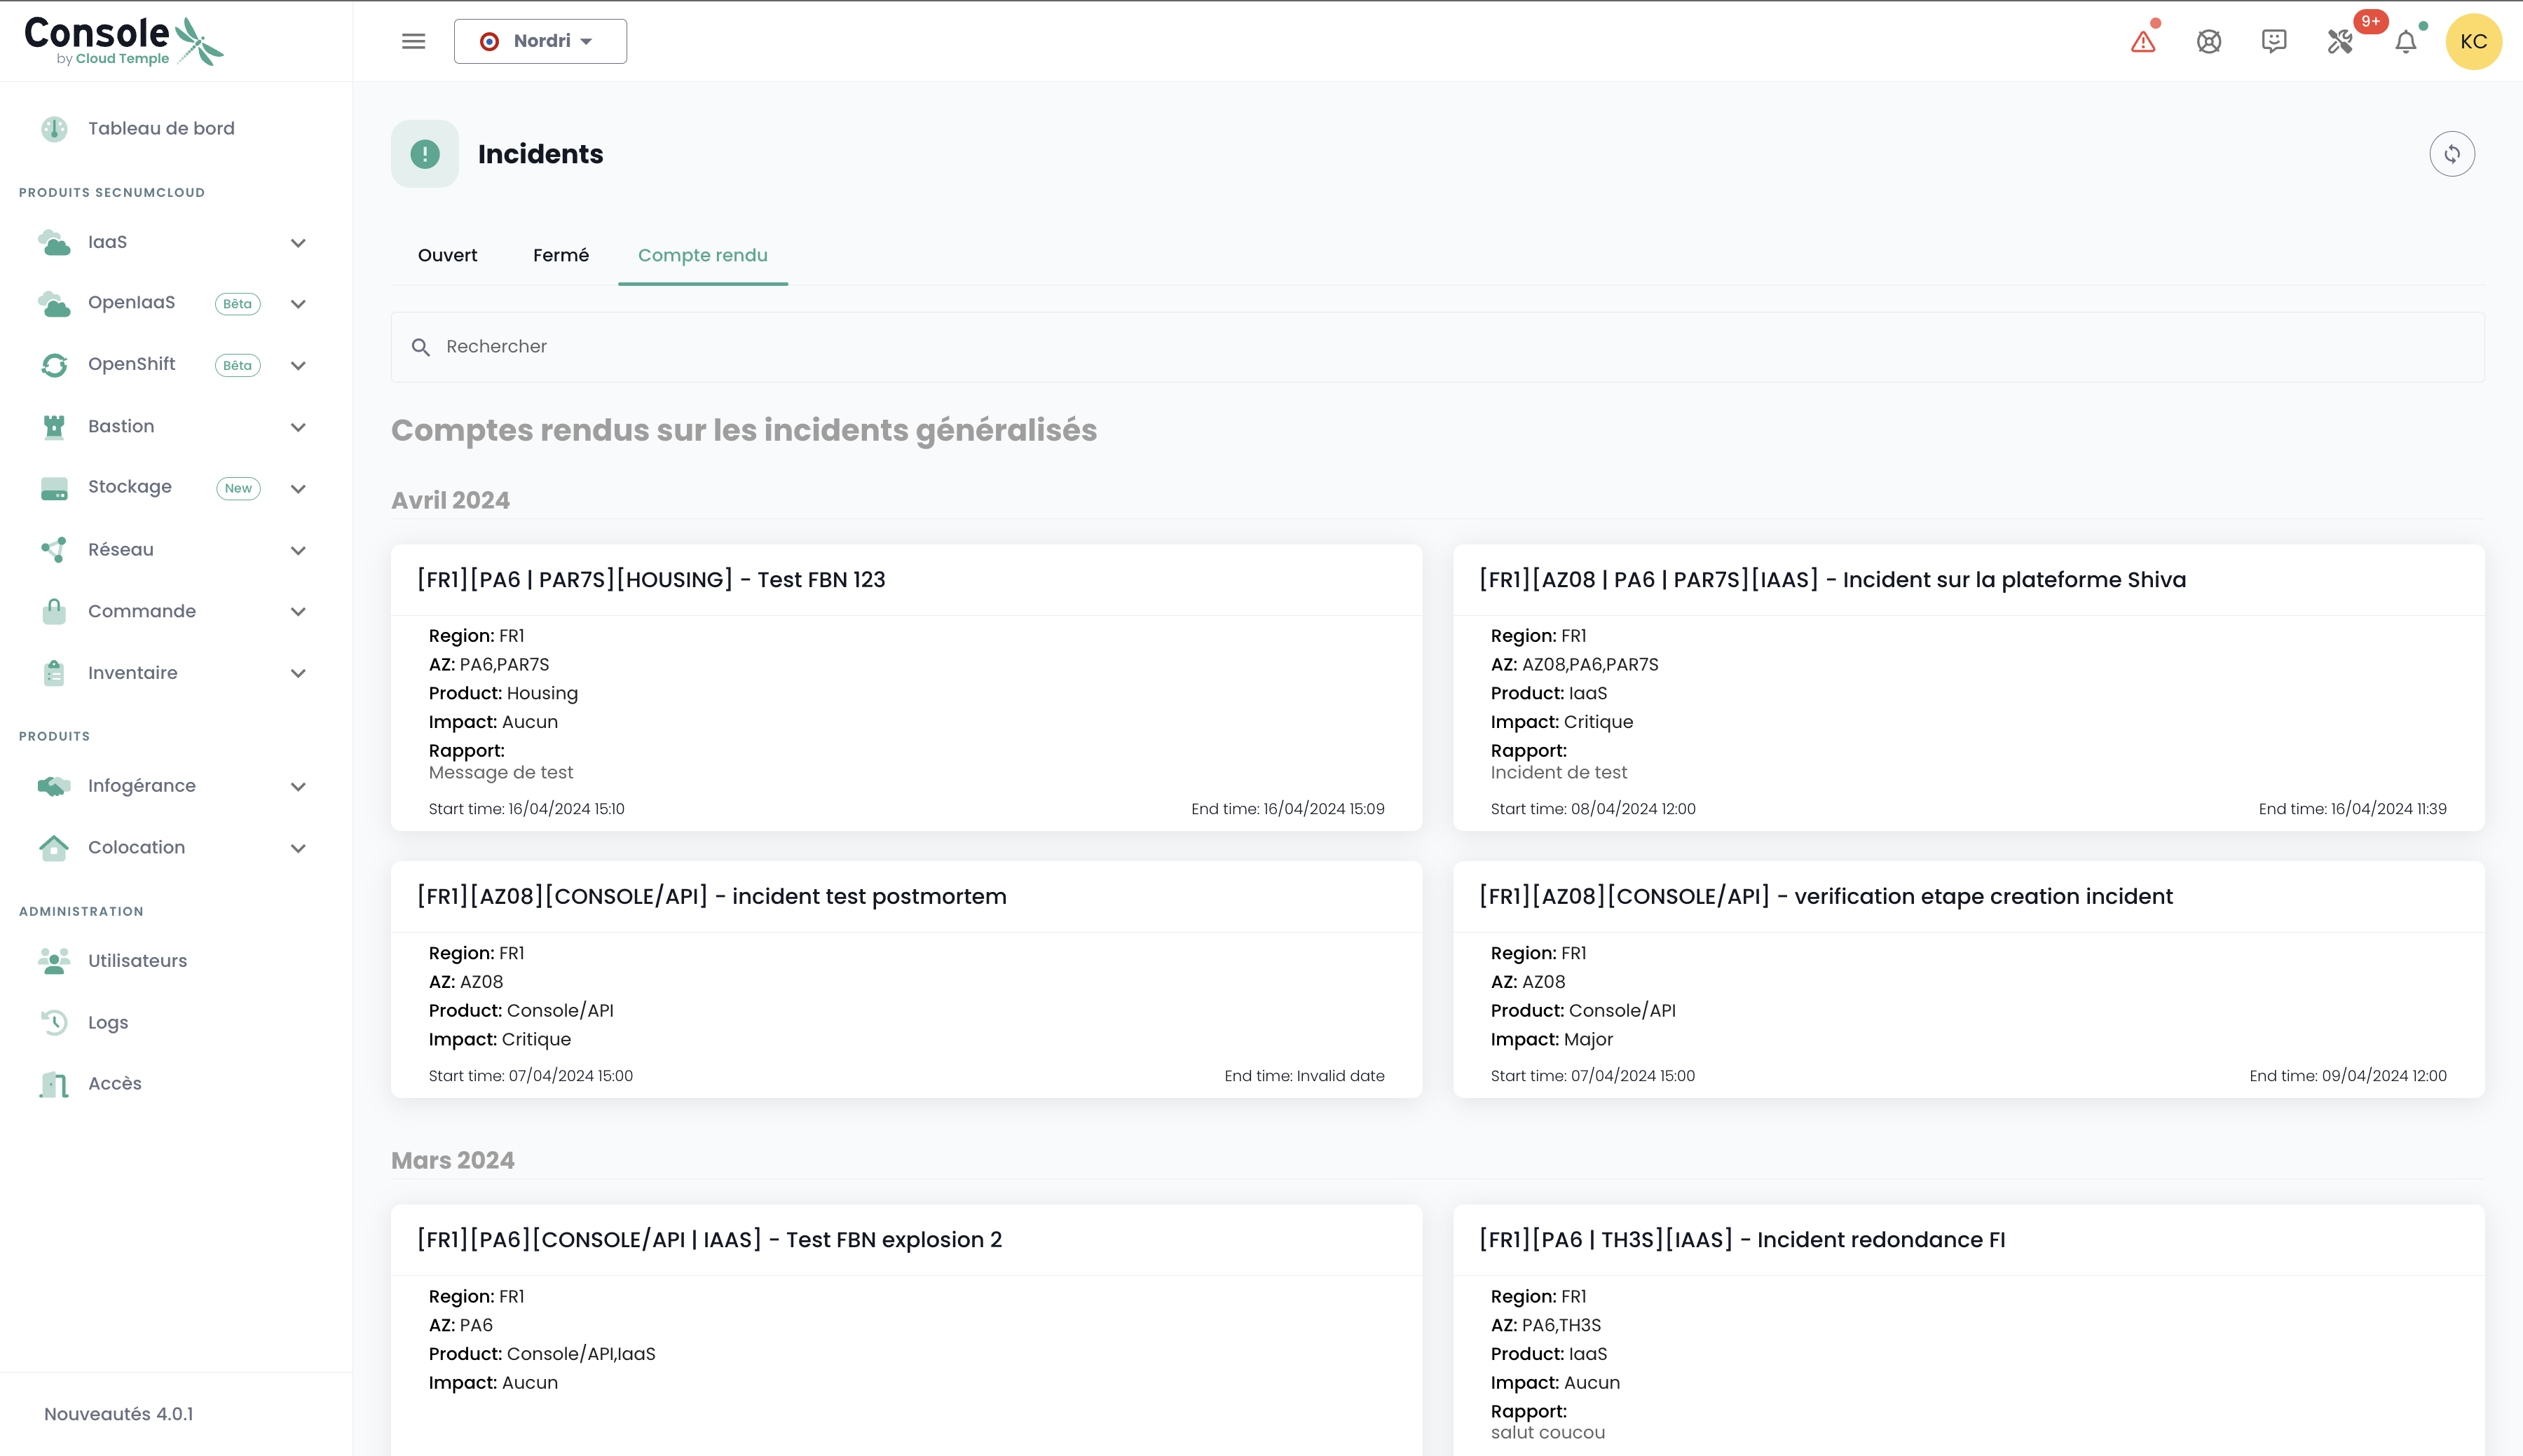Screen dimensions: 2523x1456
Task: Expand the Stockage sidebar section
Action: coord(297,489)
